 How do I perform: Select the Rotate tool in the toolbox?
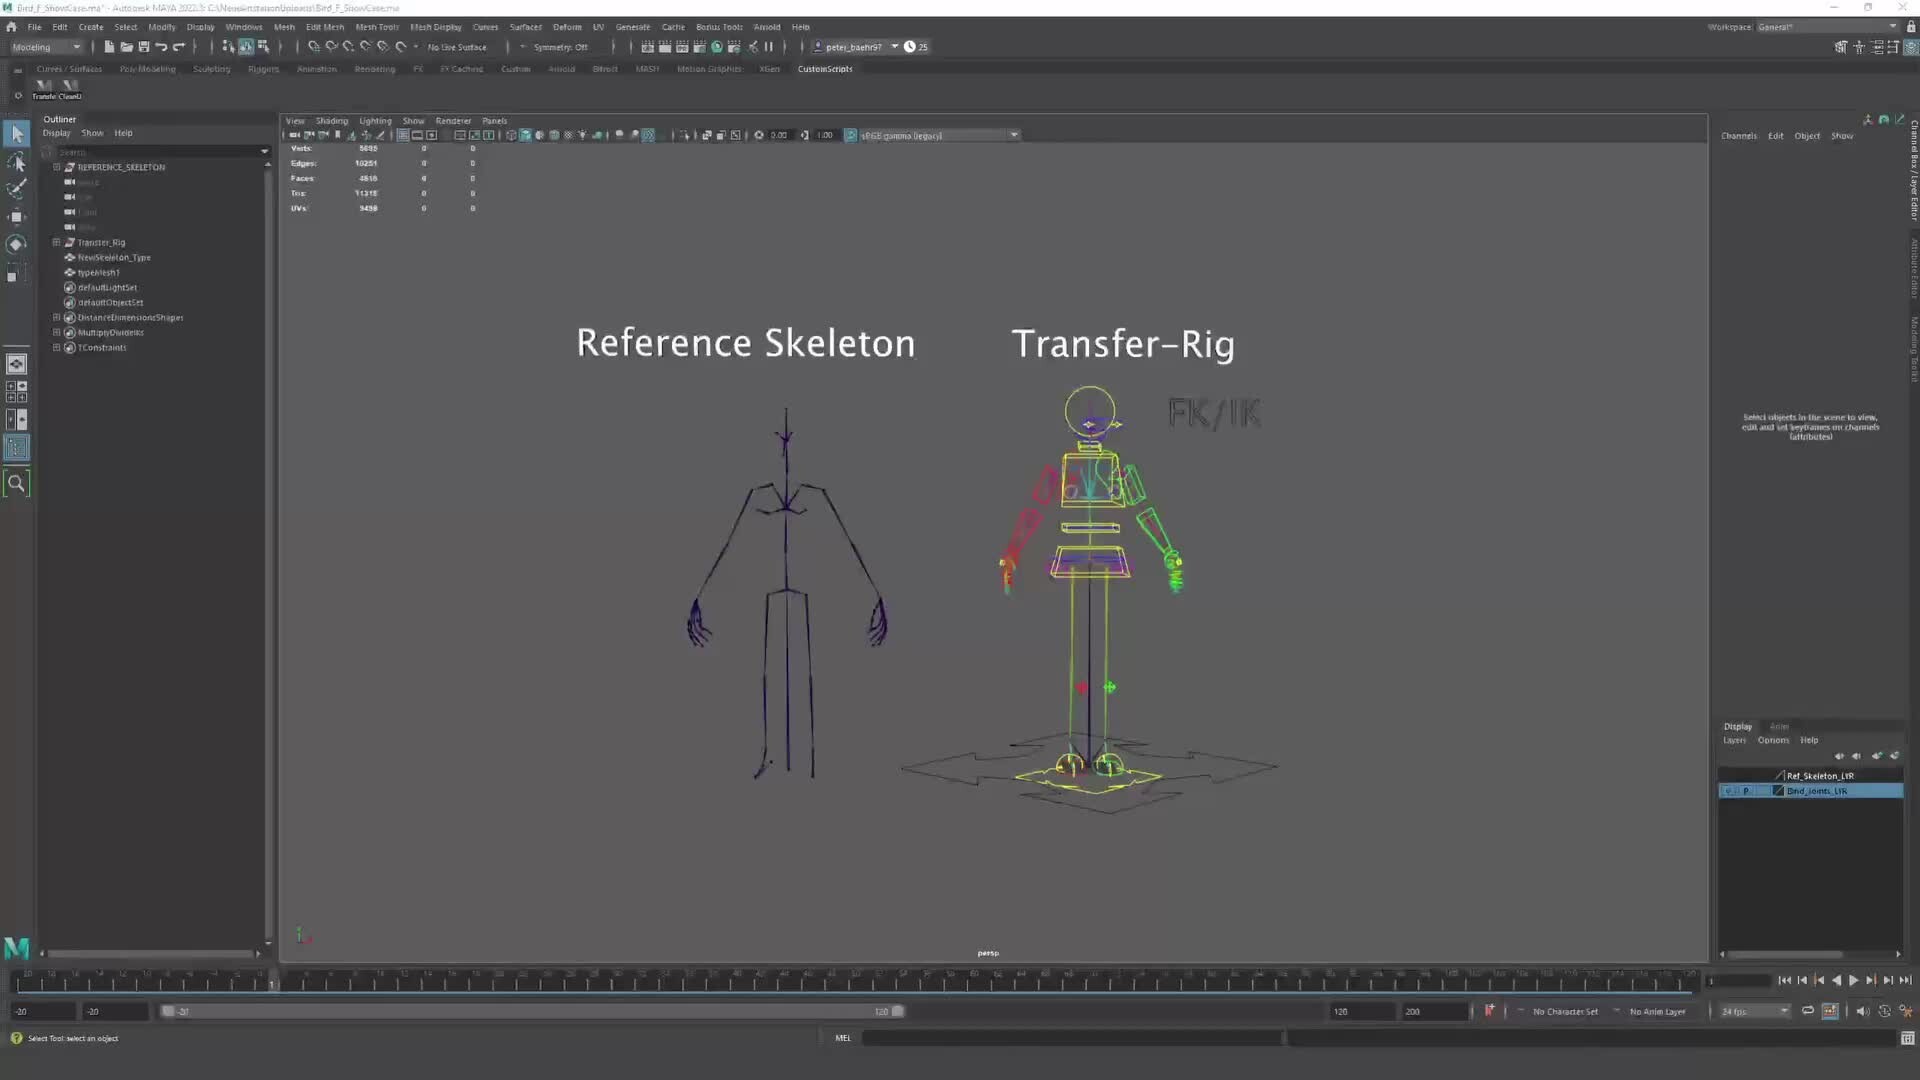pyautogui.click(x=16, y=243)
